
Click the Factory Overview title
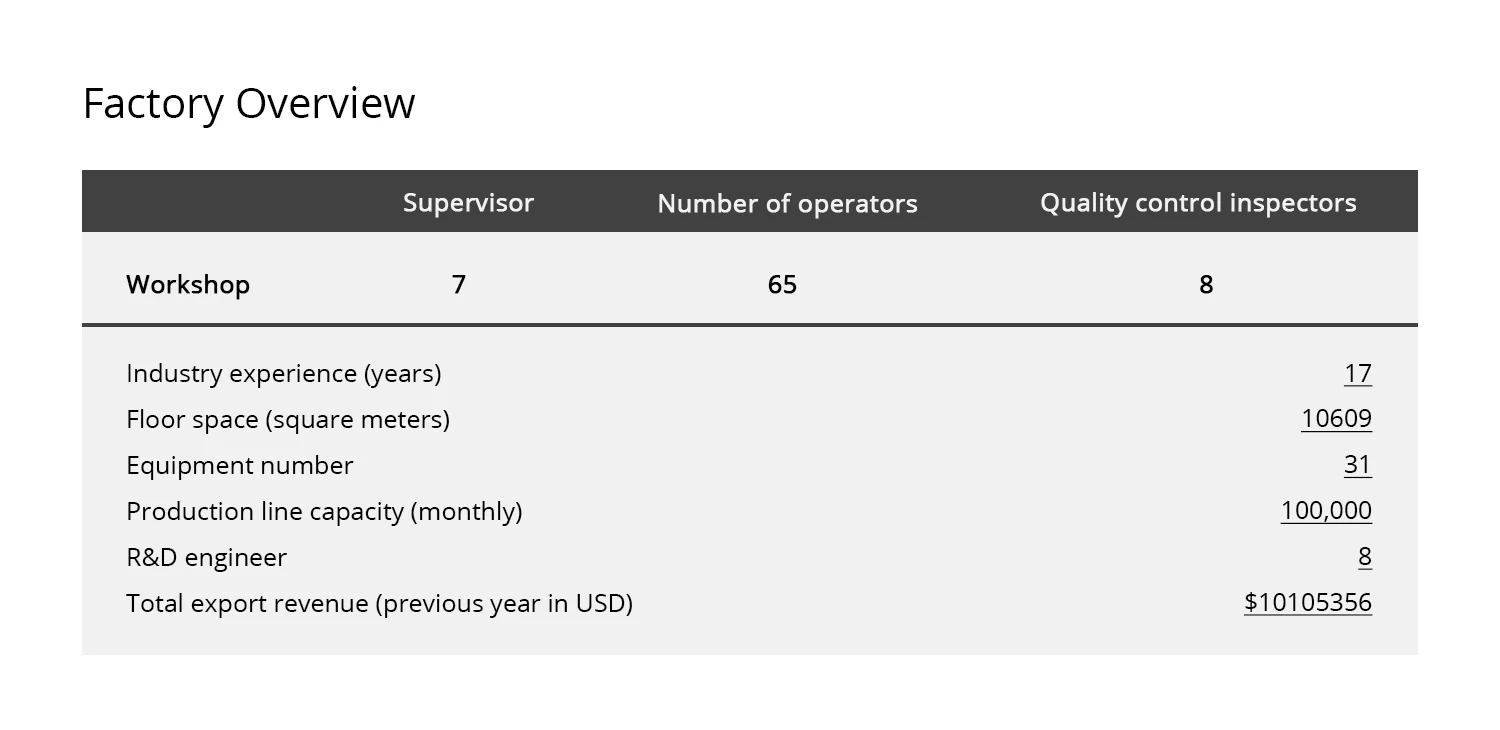click(248, 104)
